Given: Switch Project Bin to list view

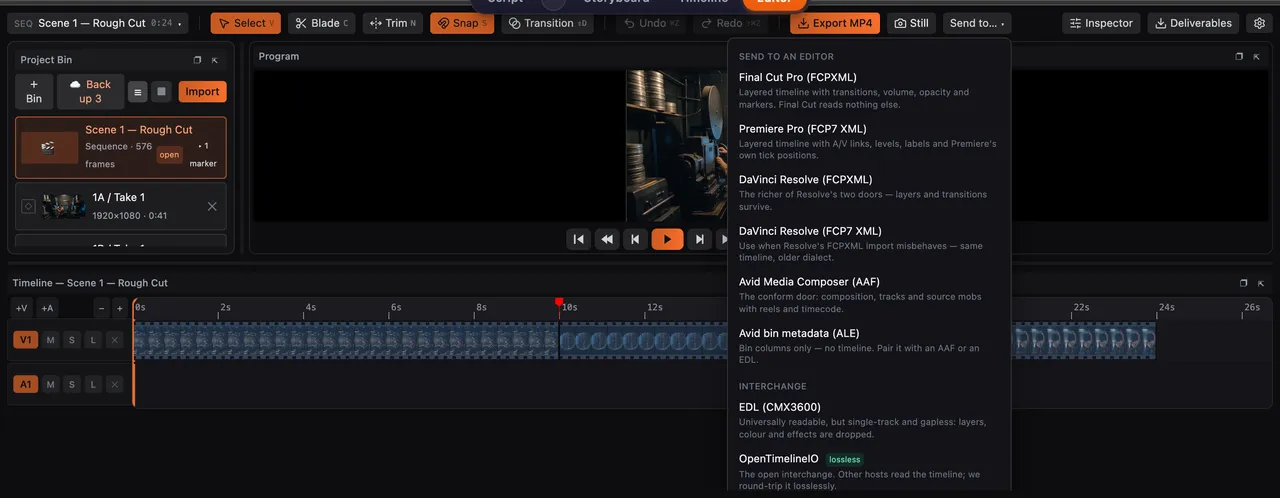Looking at the screenshot, I should click(x=138, y=92).
